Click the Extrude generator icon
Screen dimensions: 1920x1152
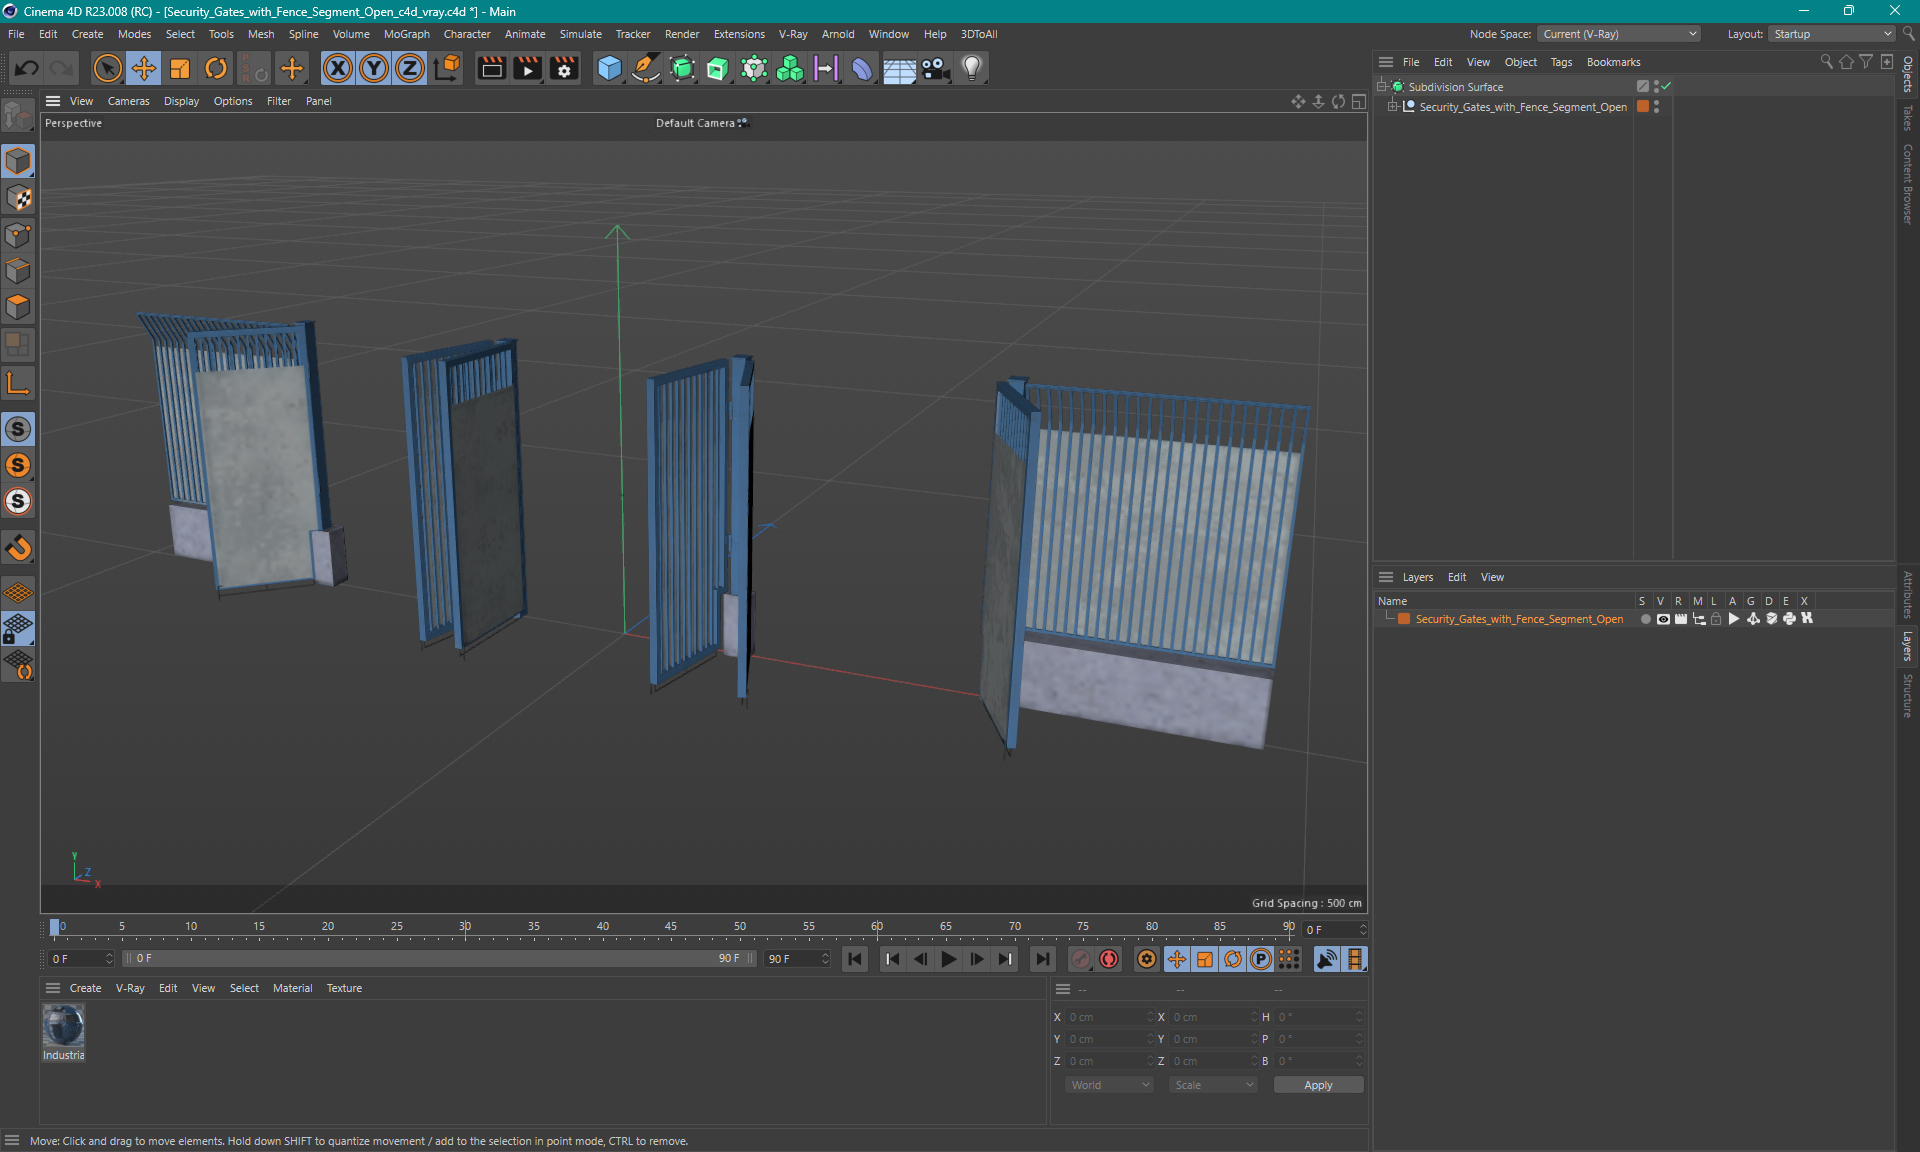[718, 68]
